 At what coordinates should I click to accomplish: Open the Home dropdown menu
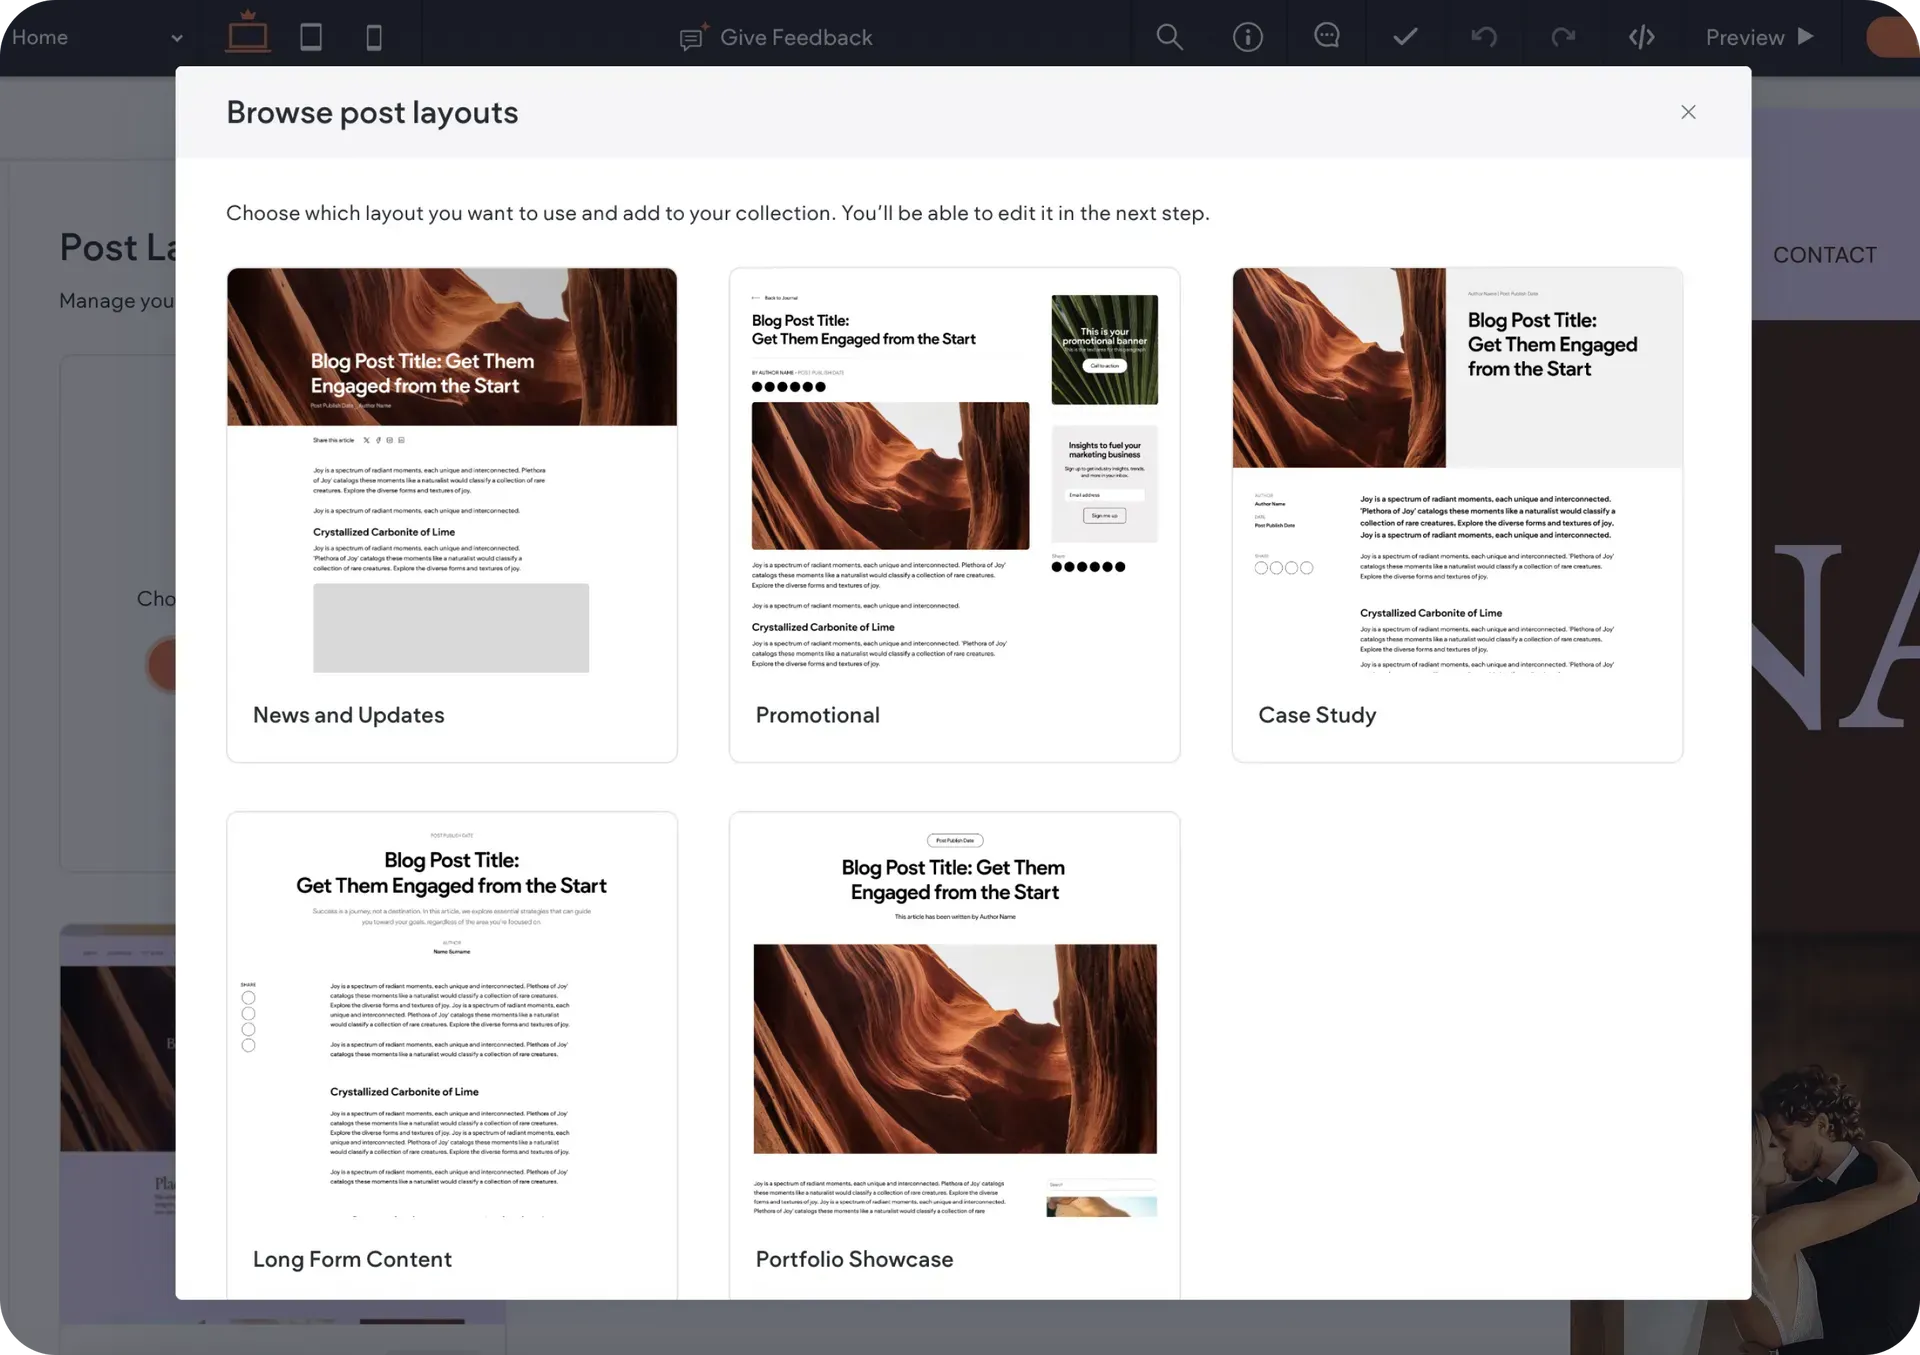[97, 36]
